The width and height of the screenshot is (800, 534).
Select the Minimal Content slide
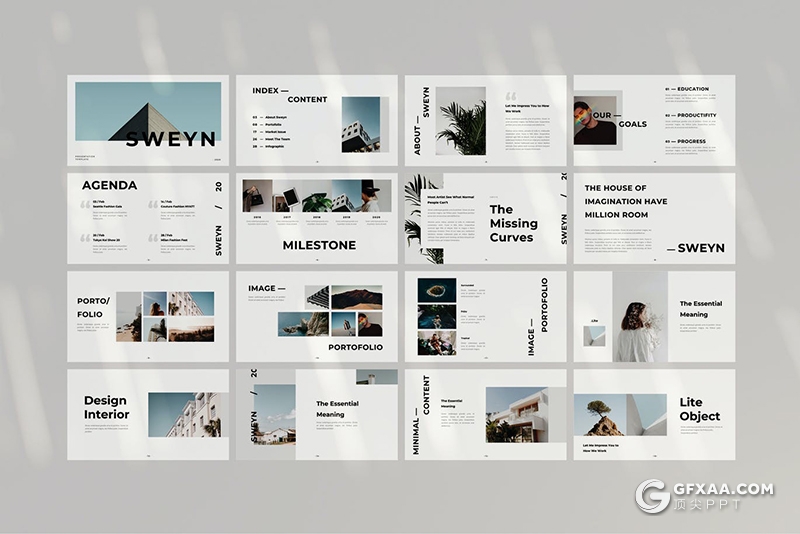485,414
